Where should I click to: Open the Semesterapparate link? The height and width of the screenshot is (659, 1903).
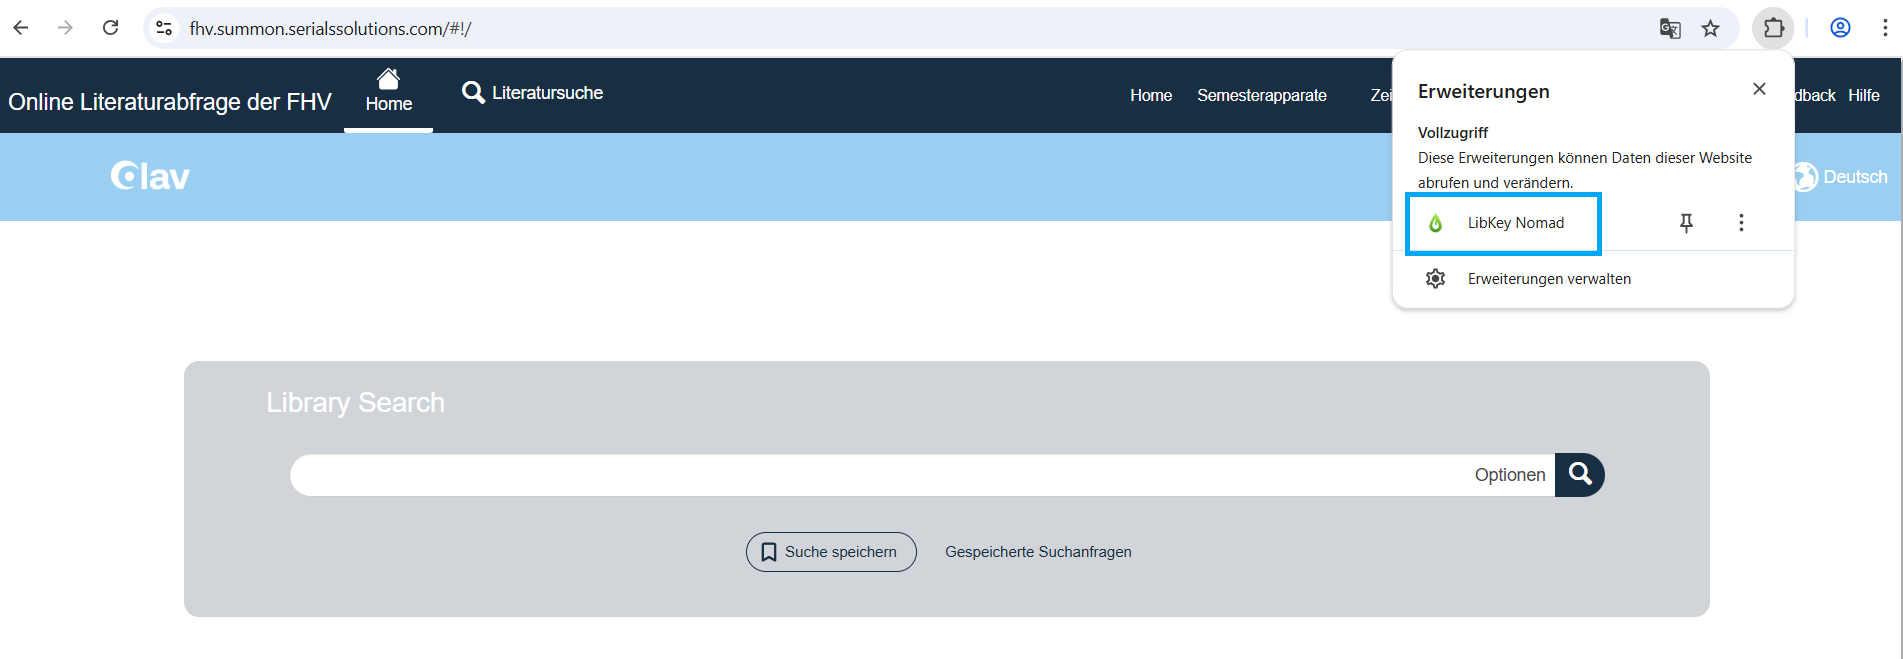[1261, 96]
